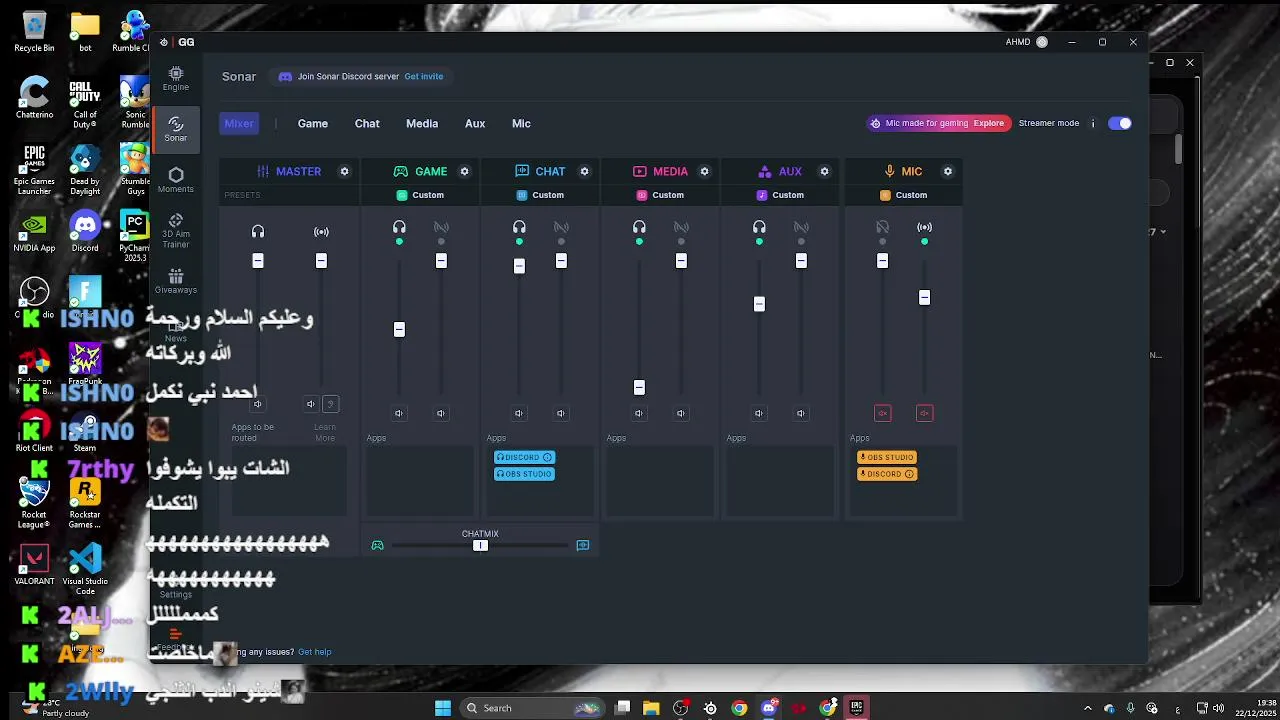This screenshot has height=720, width=1280.
Task: Click the MEDIA headphone volume fader handle
Action: click(x=639, y=387)
